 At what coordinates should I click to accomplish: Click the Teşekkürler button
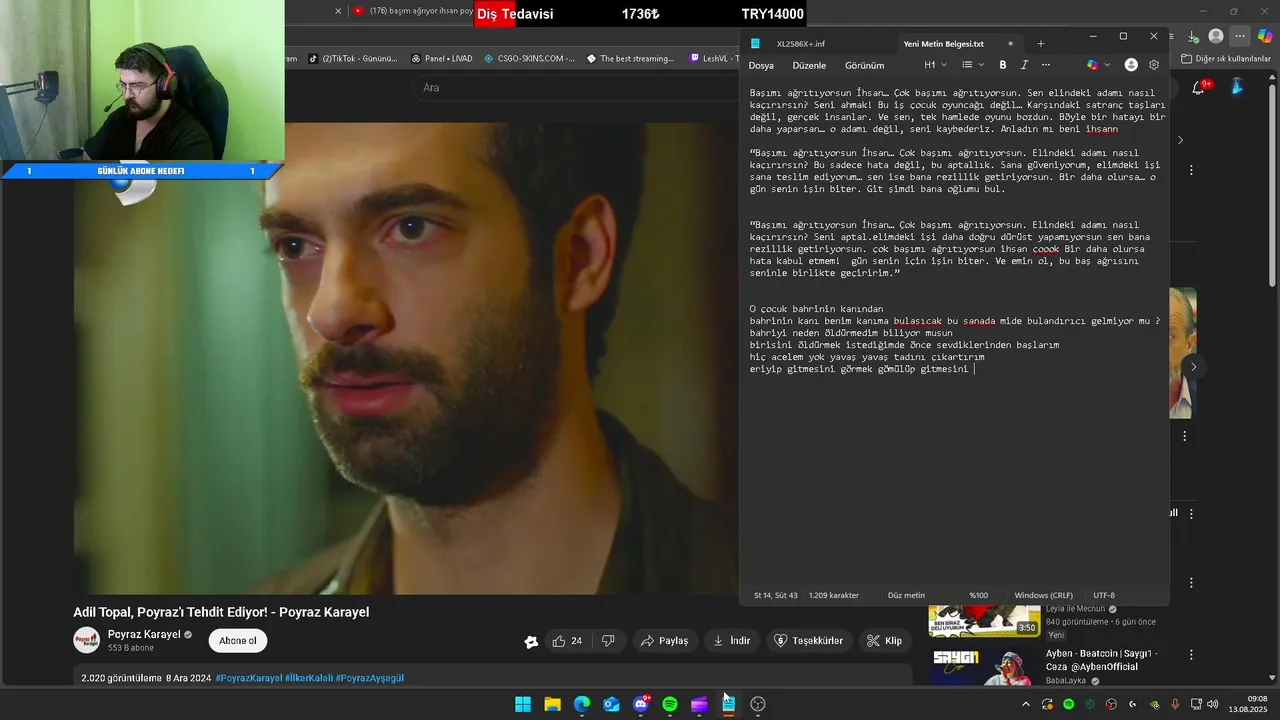point(809,641)
